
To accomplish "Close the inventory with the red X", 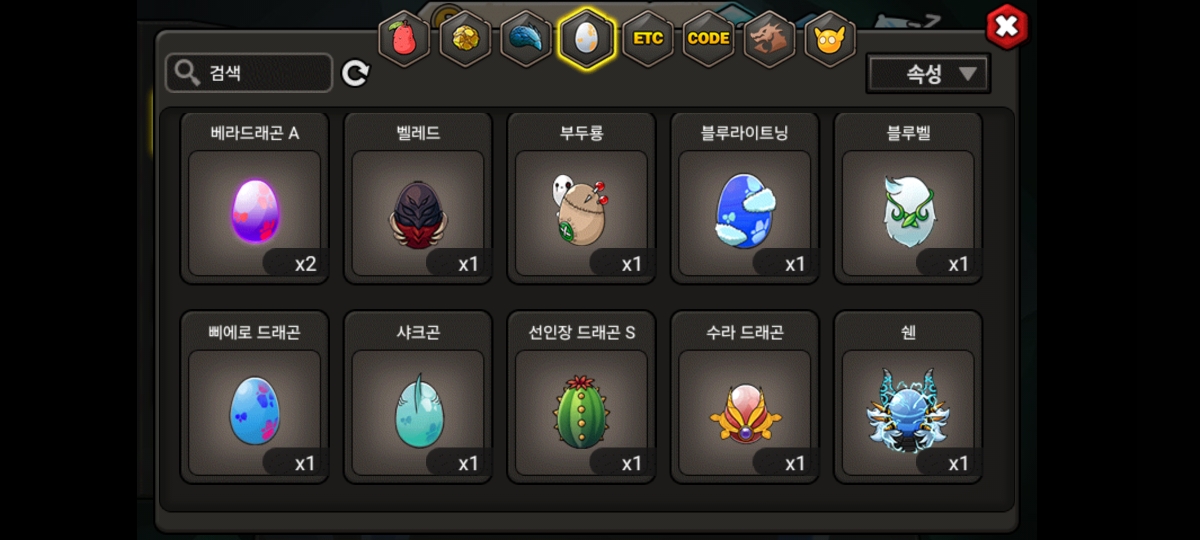I will coord(1006,27).
